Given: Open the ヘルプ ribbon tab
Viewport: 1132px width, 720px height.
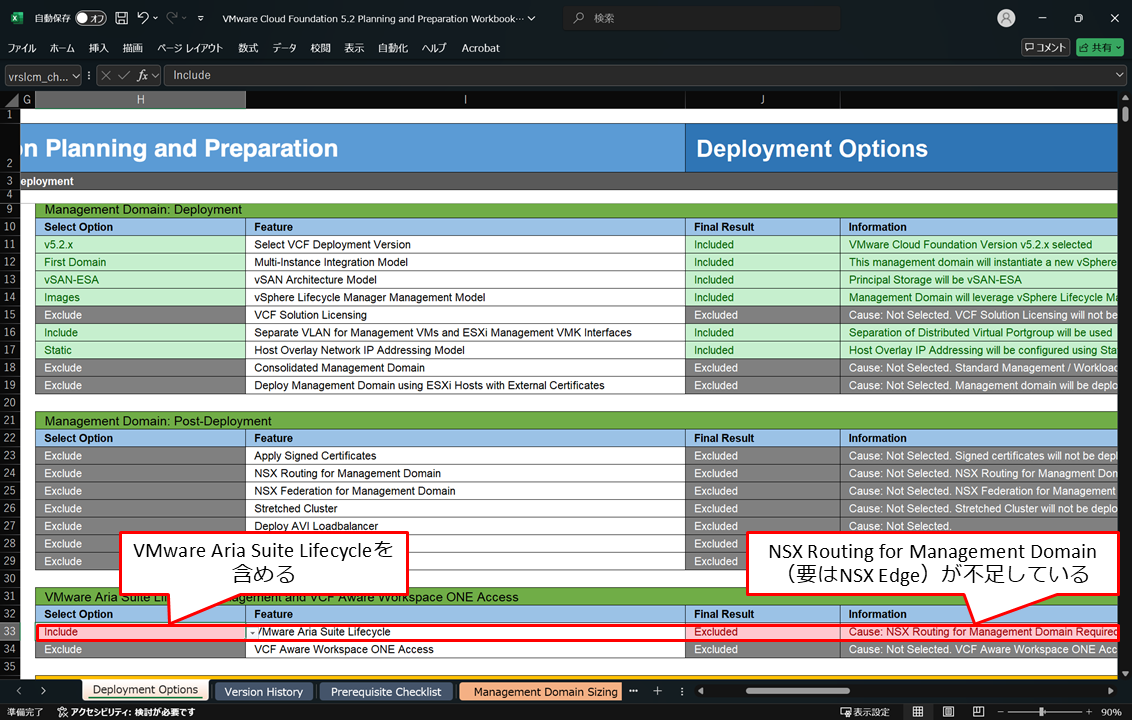Looking at the screenshot, I should pyautogui.click(x=434, y=48).
